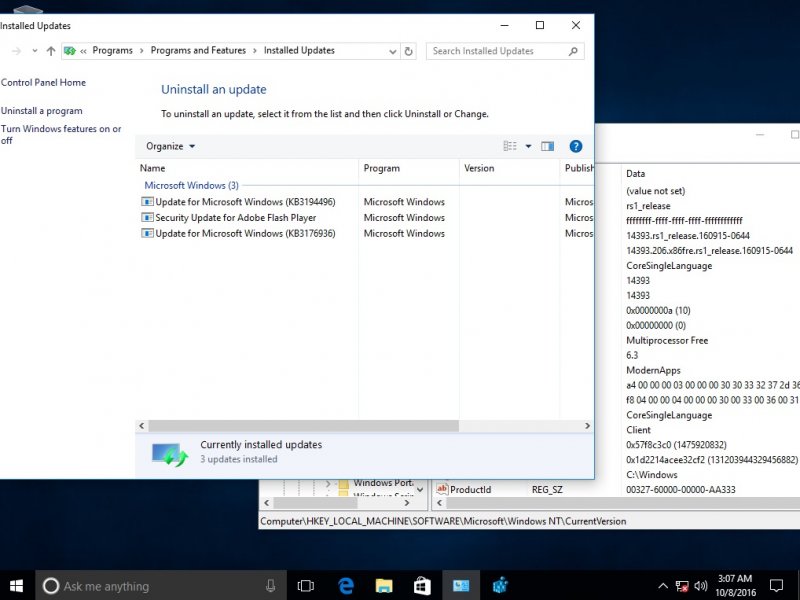Open Turn Windows features on or off
Screen dimensions: 800x600
(x=61, y=134)
